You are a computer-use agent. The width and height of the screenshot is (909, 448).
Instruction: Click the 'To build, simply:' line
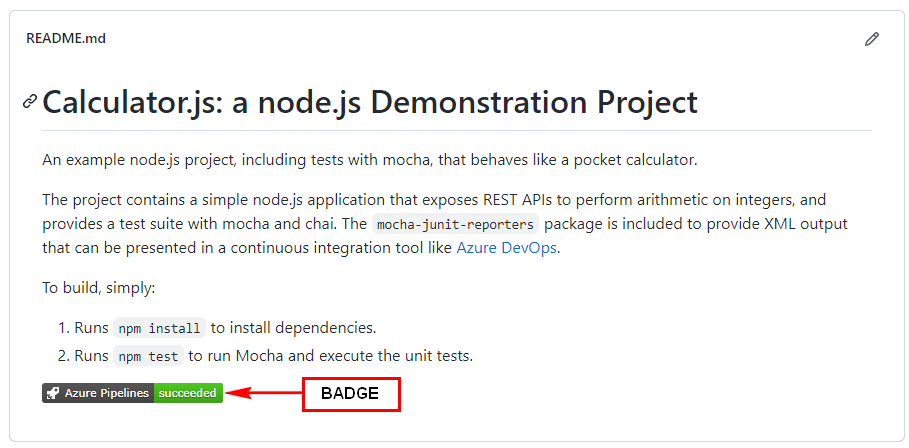[99, 287]
